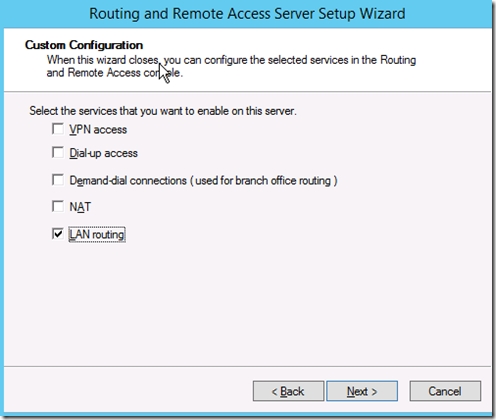
Task: Click the 'NAT' label text
Action: click(80, 207)
